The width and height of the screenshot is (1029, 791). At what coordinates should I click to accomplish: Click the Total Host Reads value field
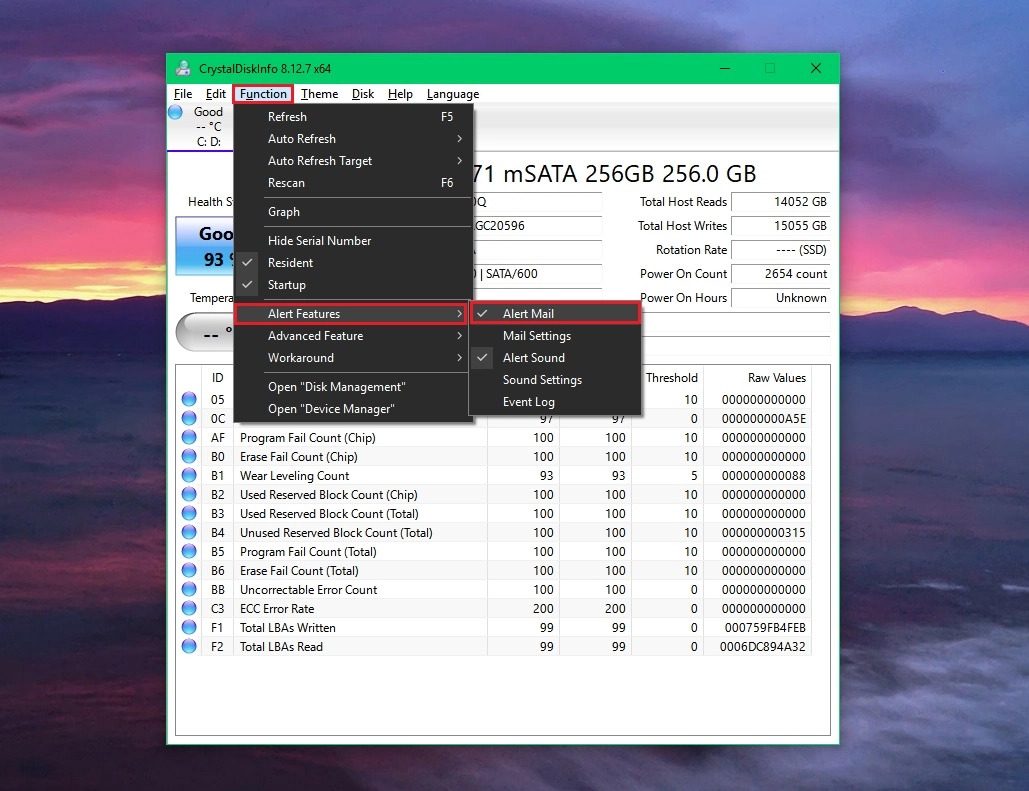tap(780, 202)
